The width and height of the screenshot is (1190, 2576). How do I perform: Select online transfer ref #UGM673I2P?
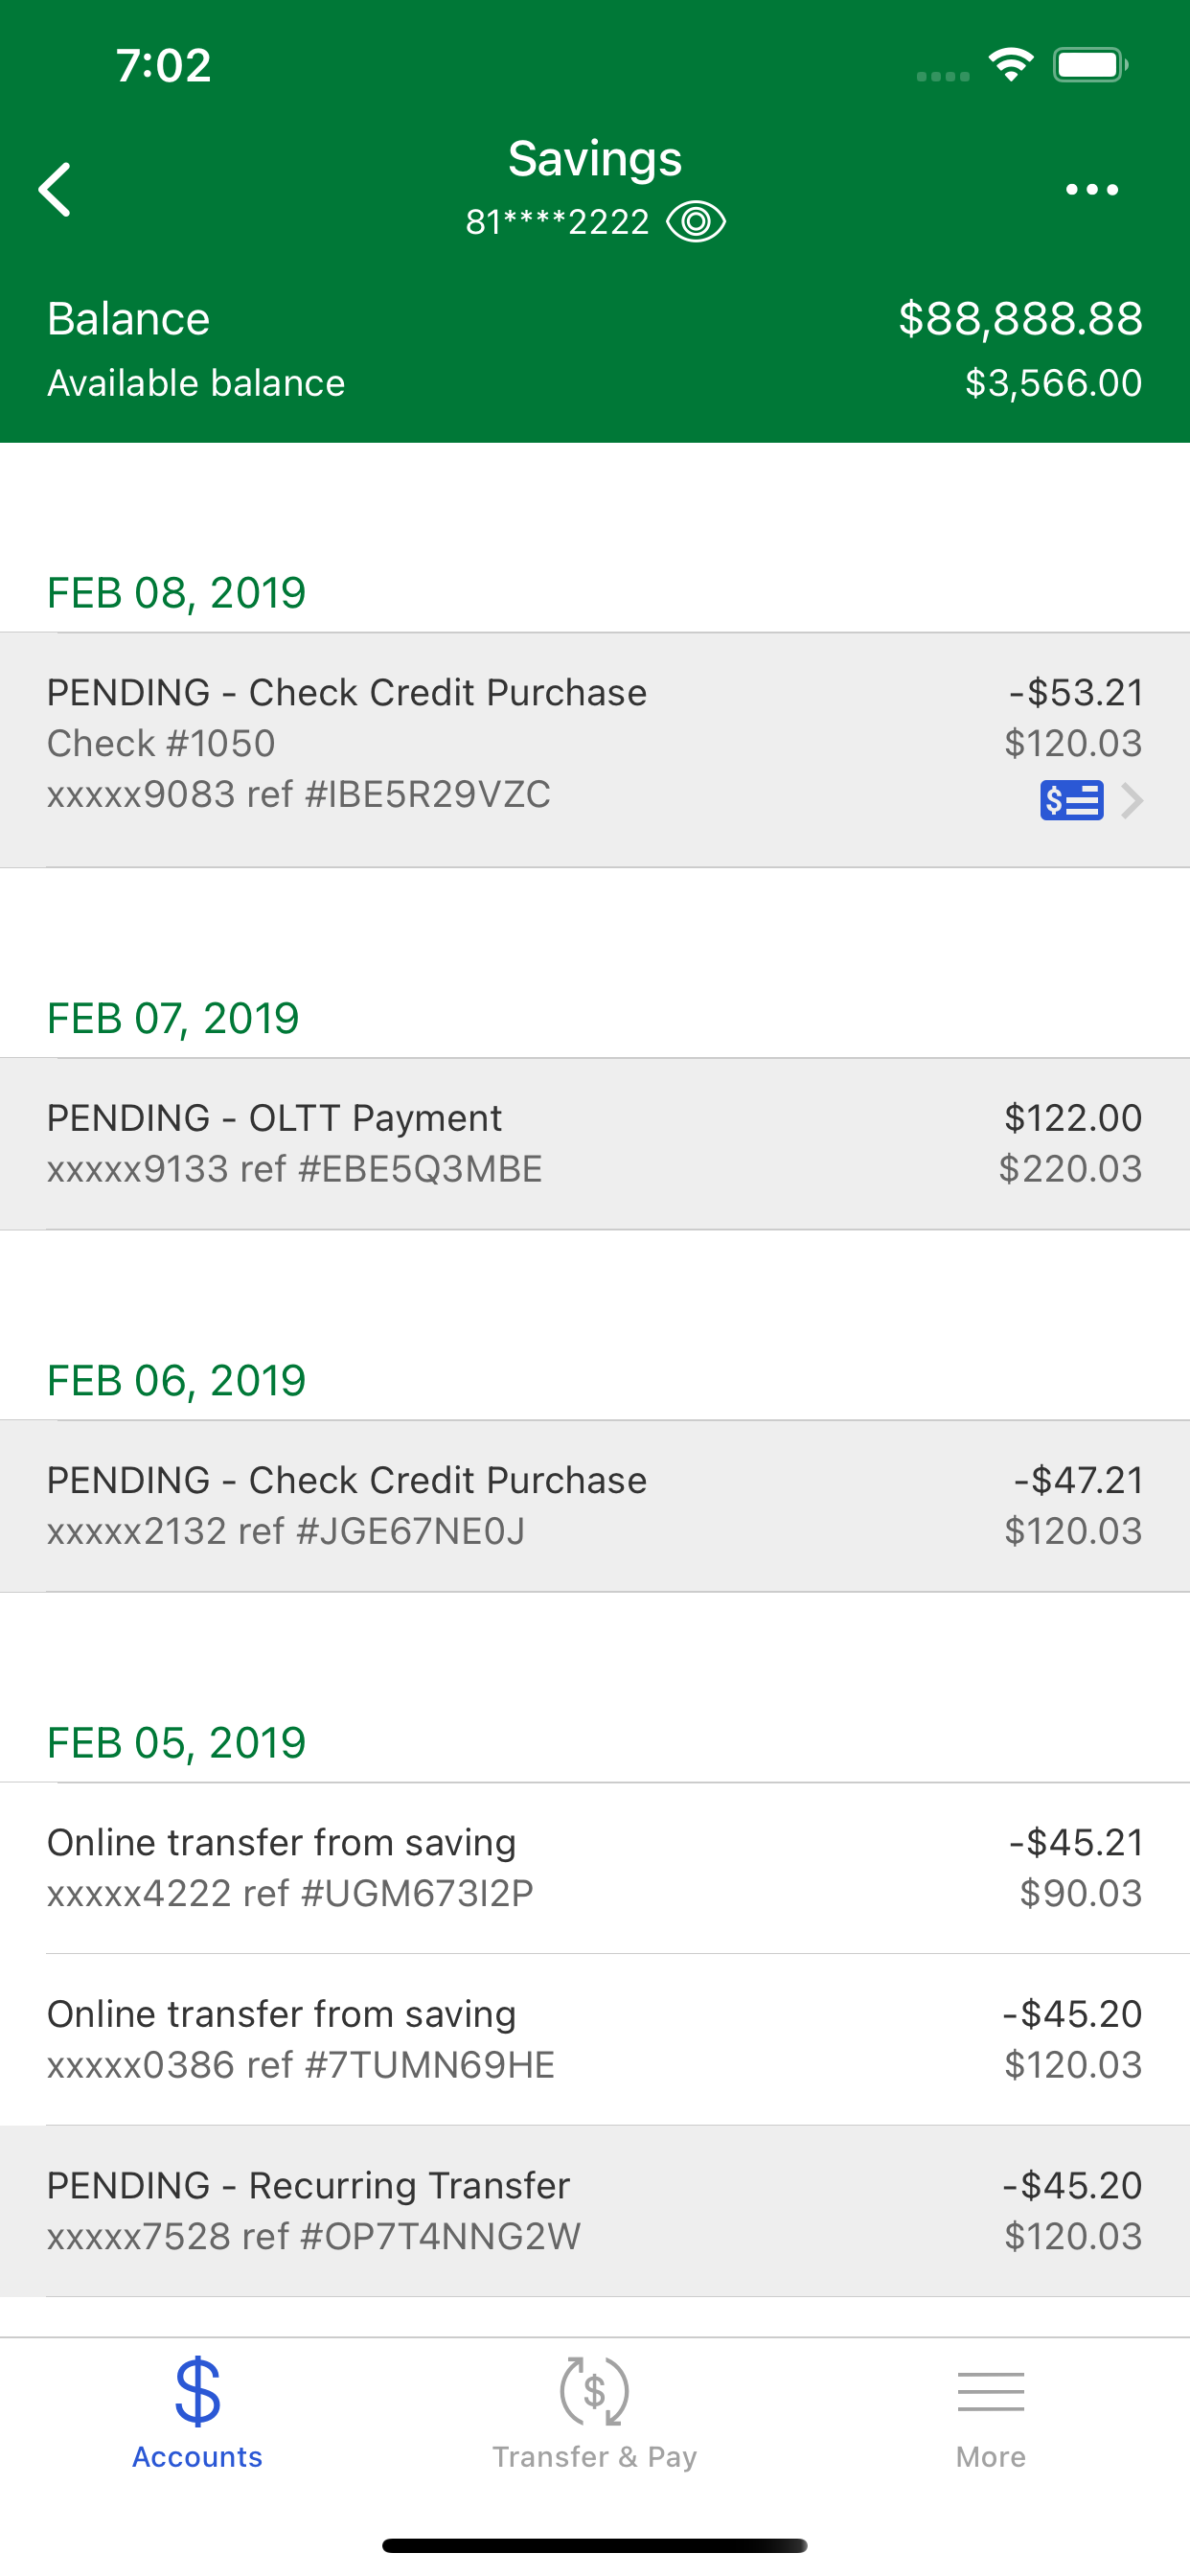click(595, 1867)
